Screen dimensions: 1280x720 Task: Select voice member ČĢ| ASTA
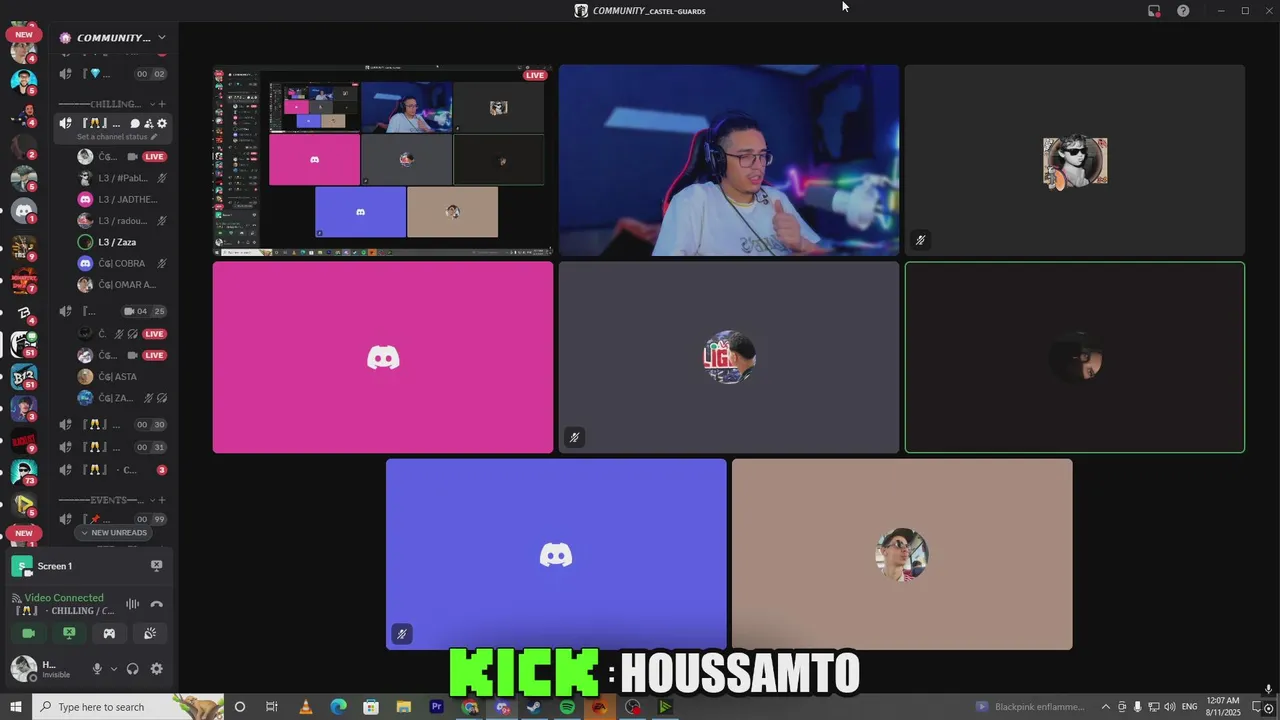(x=113, y=376)
